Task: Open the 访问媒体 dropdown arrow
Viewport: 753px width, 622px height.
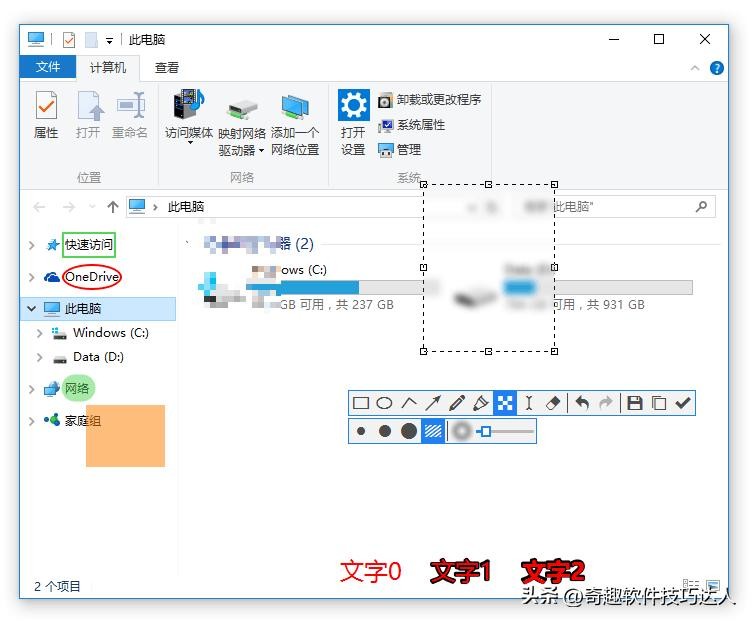Action: (x=189, y=143)
